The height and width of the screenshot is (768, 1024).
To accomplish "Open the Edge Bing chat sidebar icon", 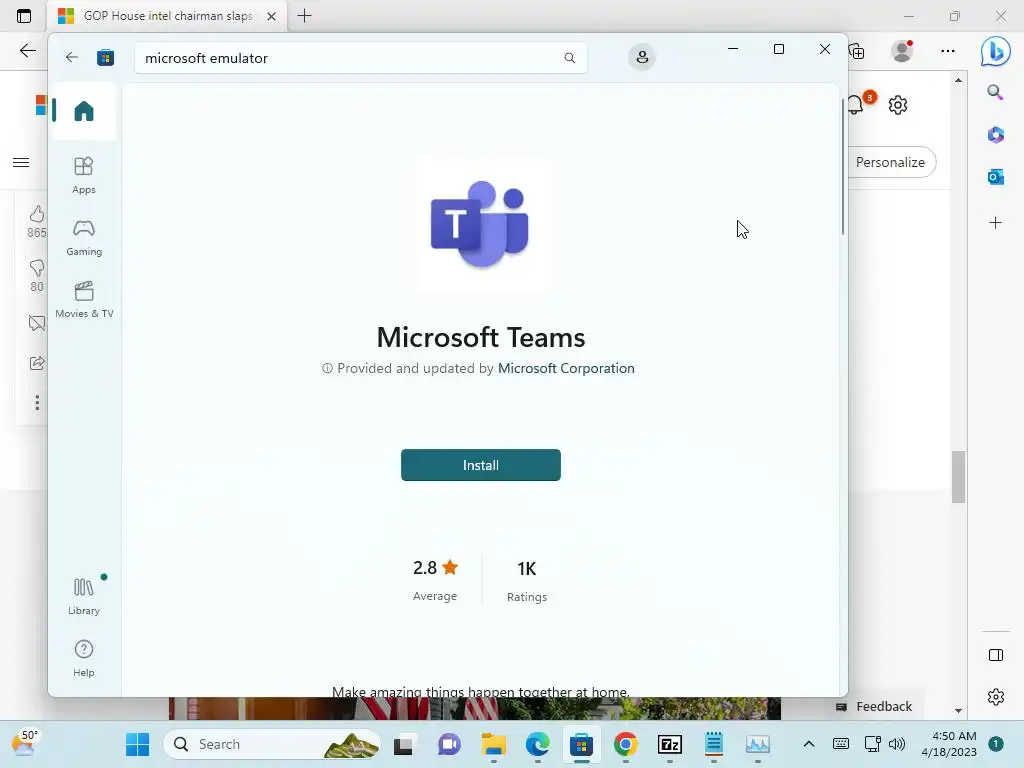I will (995, 51).
